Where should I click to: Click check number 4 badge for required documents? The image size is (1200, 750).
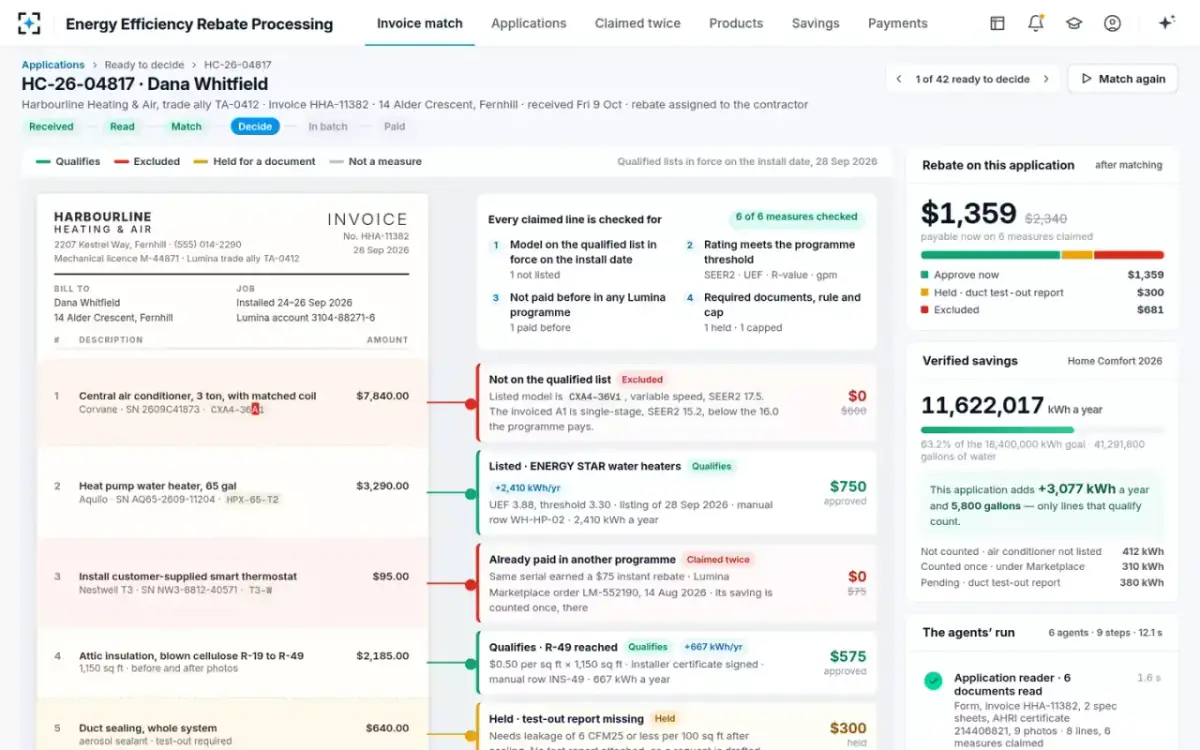tap(690, 298)
